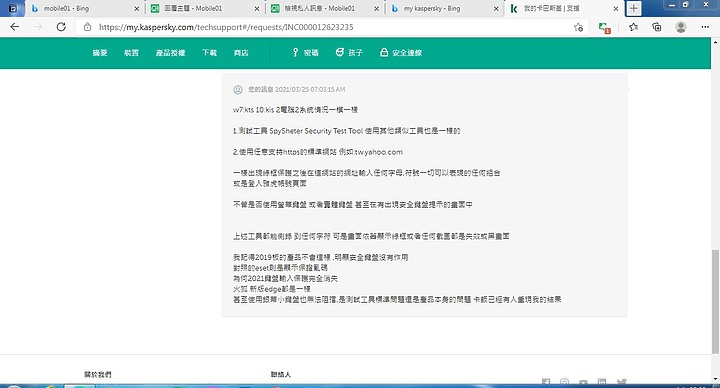Image resolution: width=720 pixels, height=388 pixels.
Task: Open the 密碼 password manager link
Action: point(305,53)
